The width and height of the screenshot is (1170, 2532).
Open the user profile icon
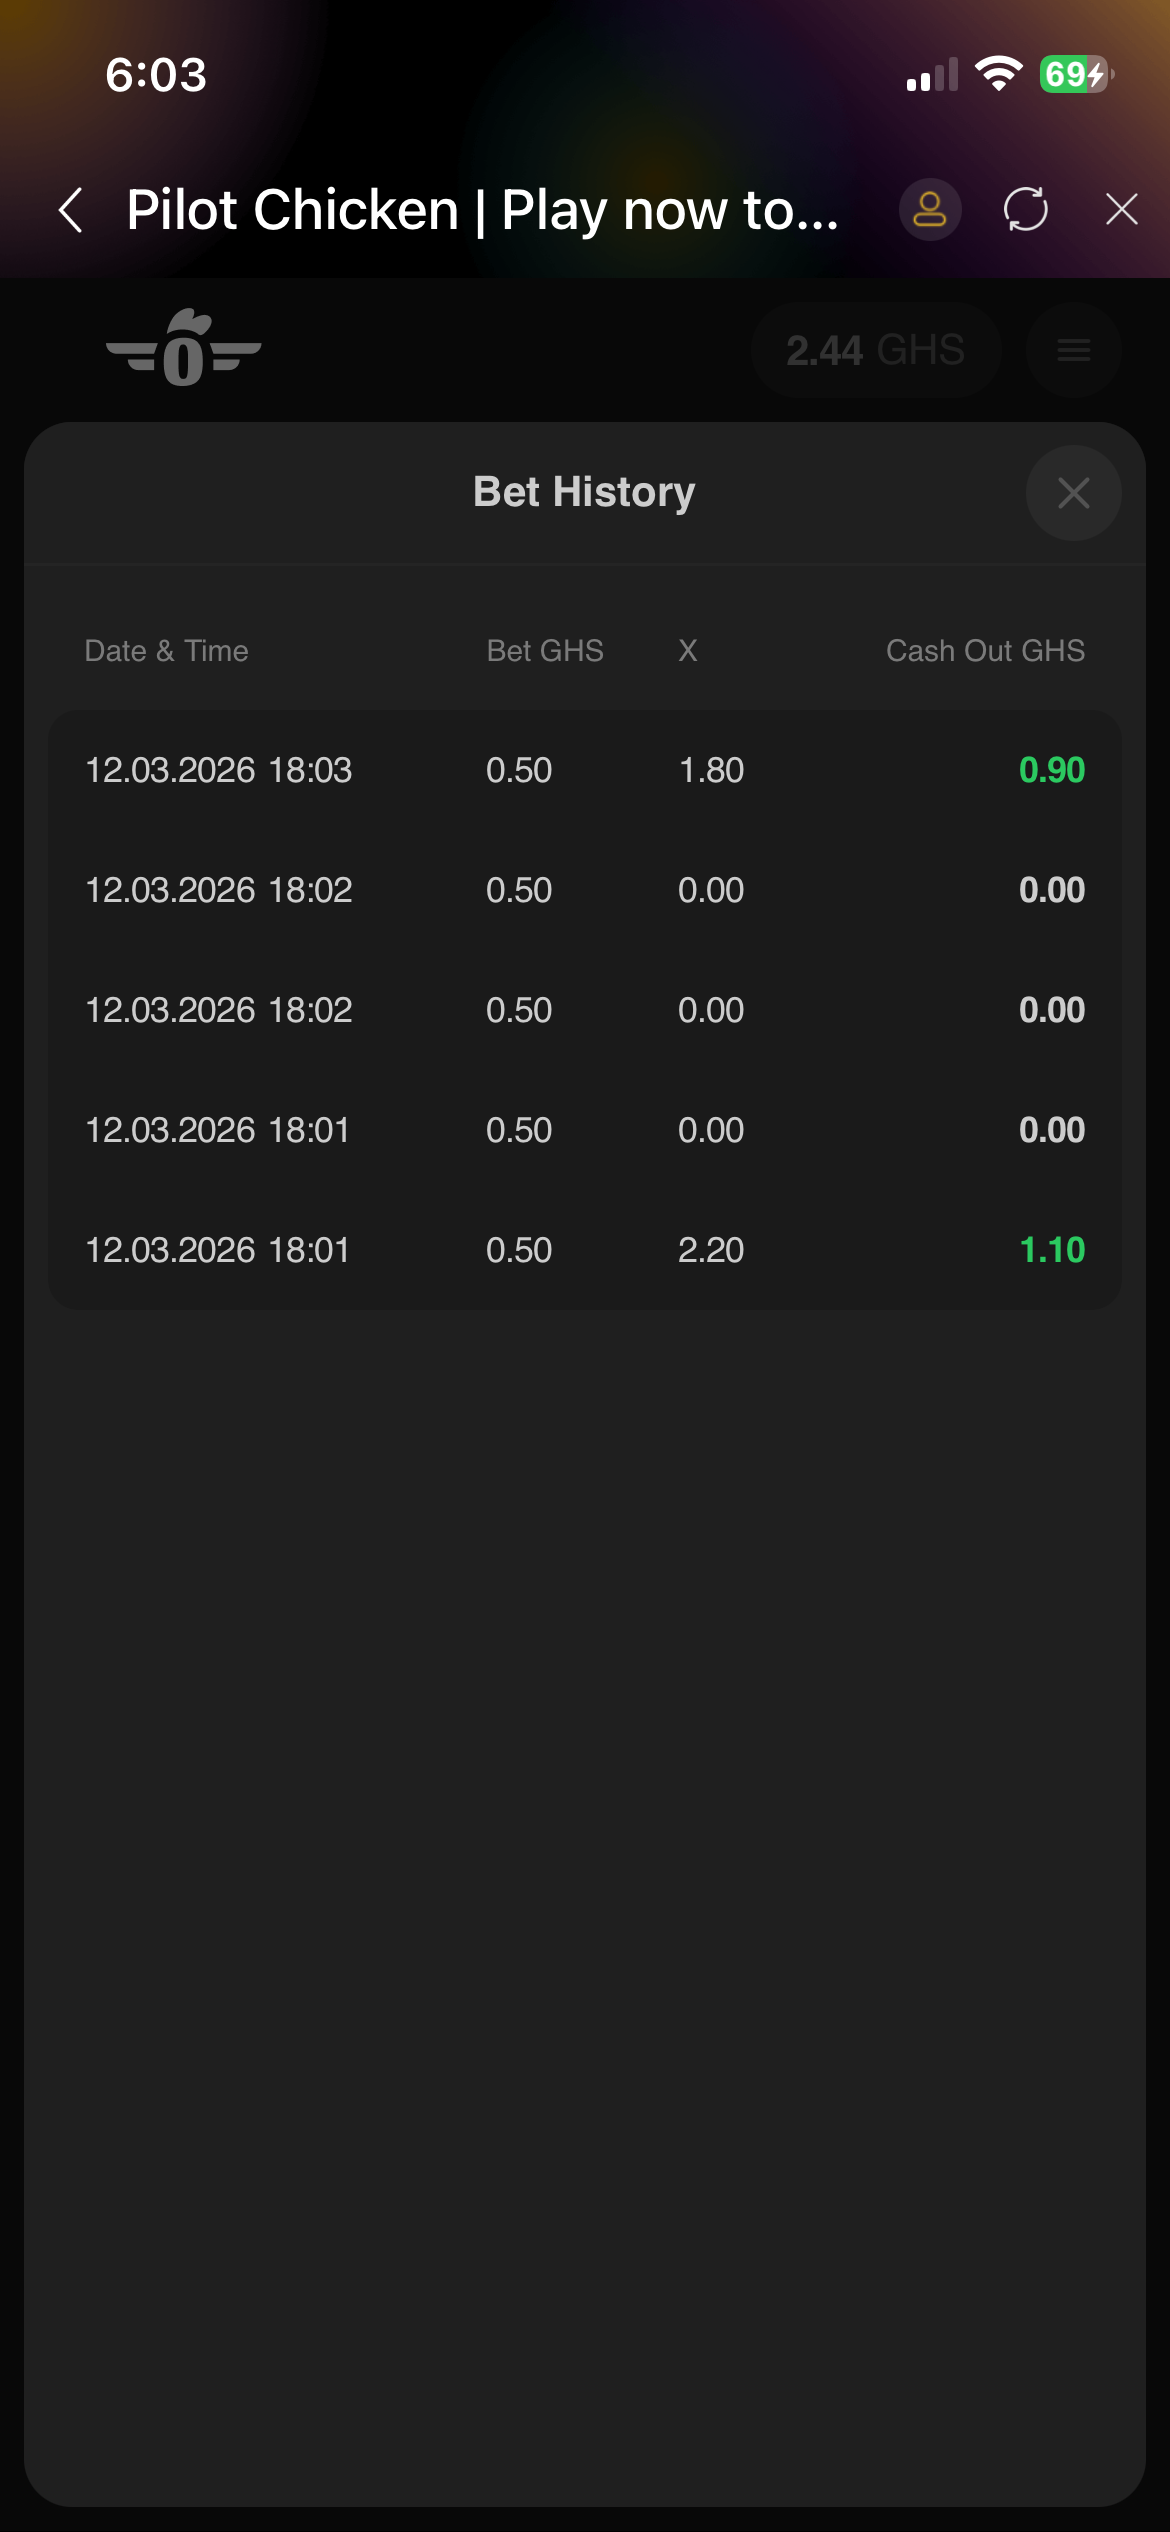[930, 210]
